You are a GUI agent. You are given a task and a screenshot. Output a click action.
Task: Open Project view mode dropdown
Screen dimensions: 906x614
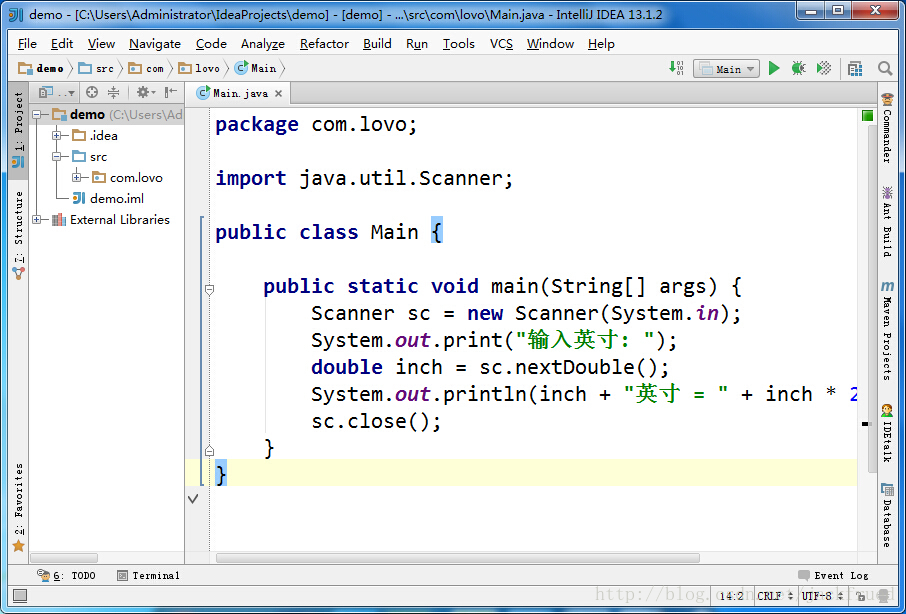57,92
